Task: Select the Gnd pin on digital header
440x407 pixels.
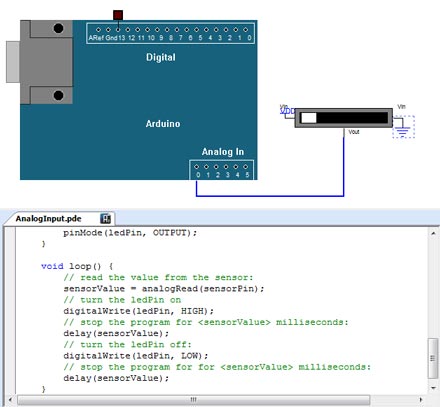Action: click(108, 30)
